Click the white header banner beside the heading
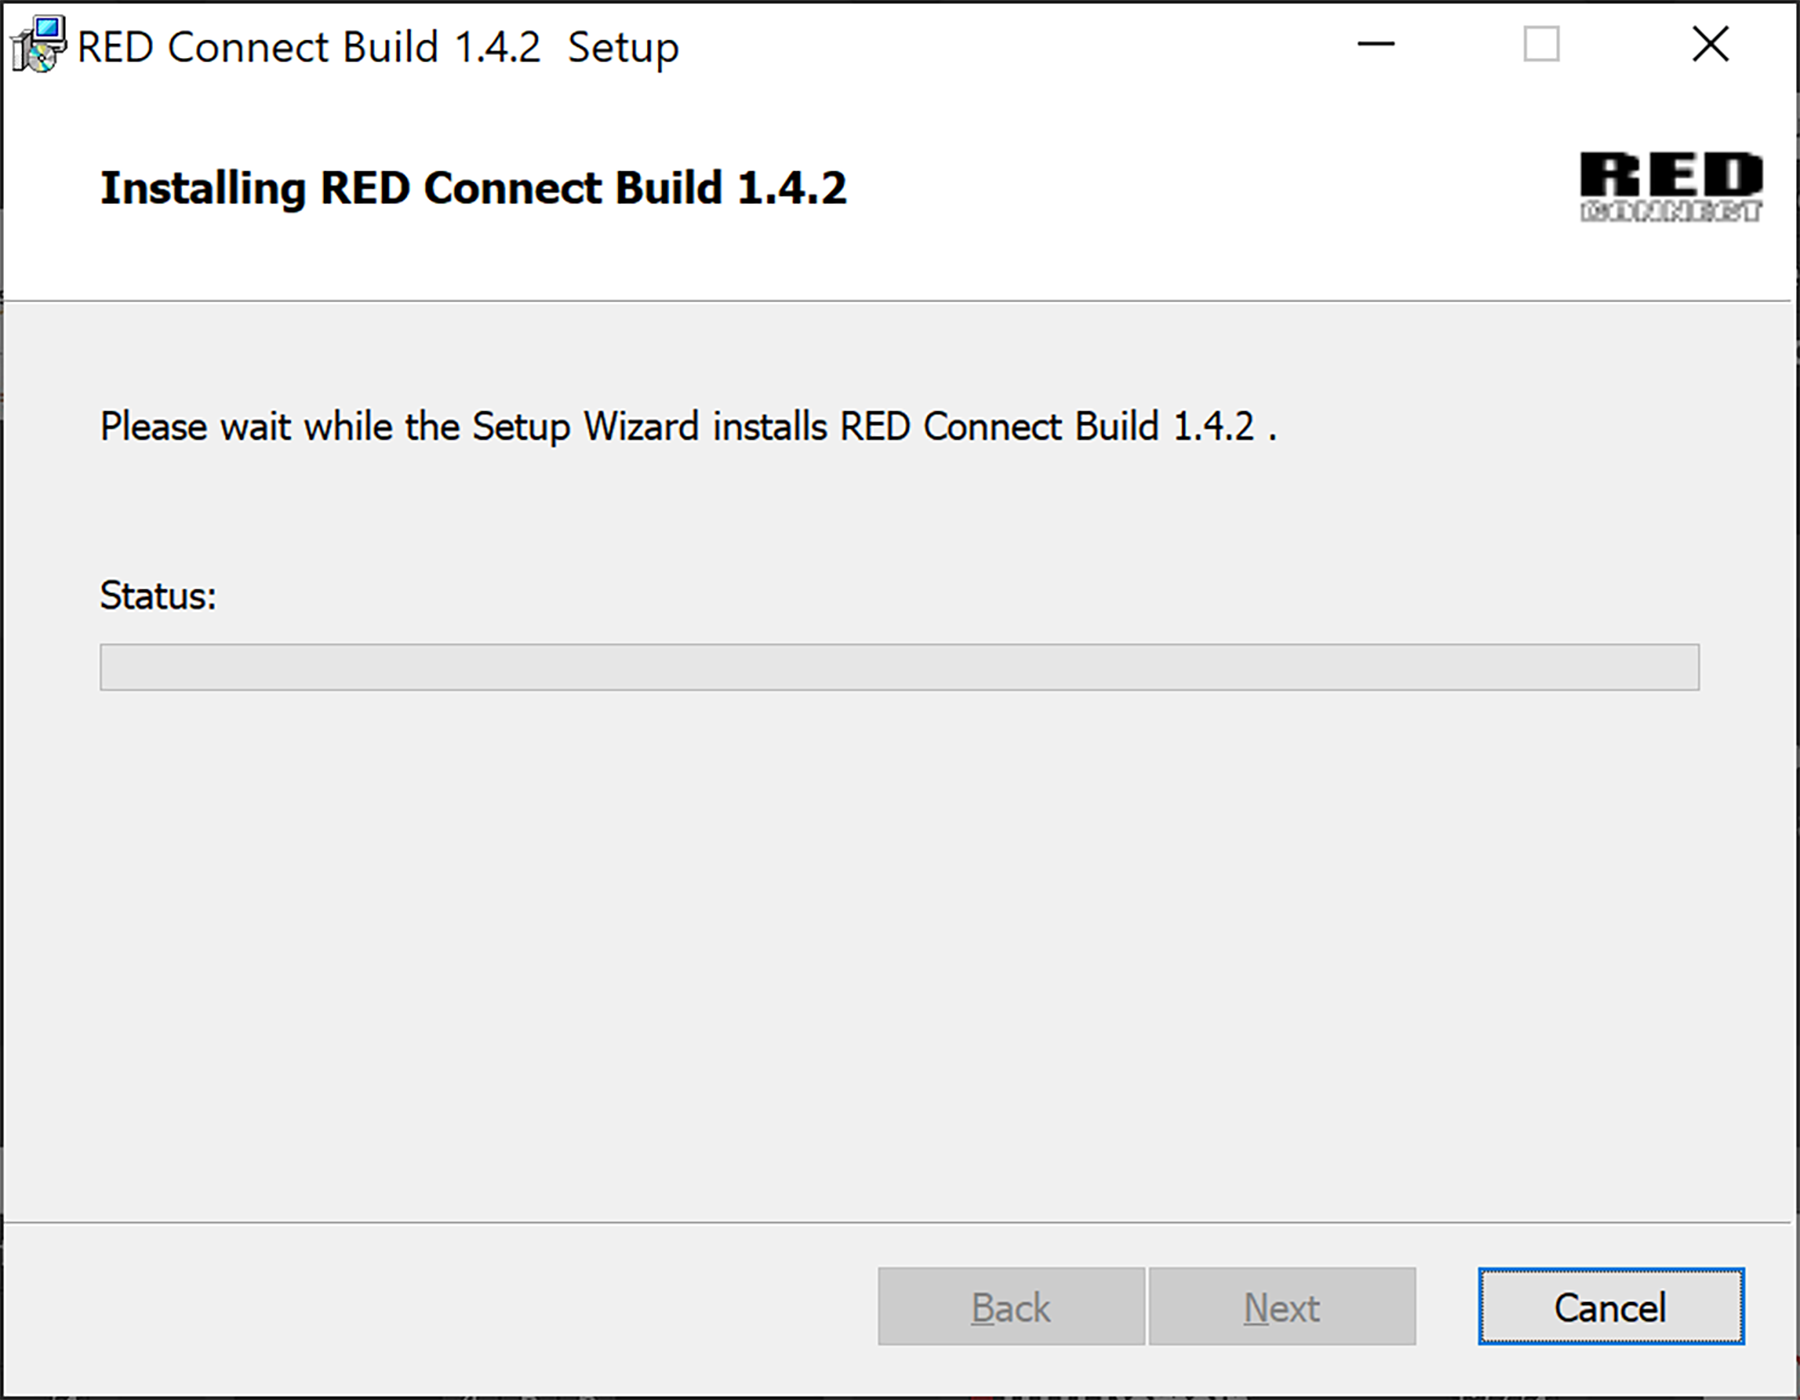The height and width of the screenshot is (1400, 1800). [1200, 188]
